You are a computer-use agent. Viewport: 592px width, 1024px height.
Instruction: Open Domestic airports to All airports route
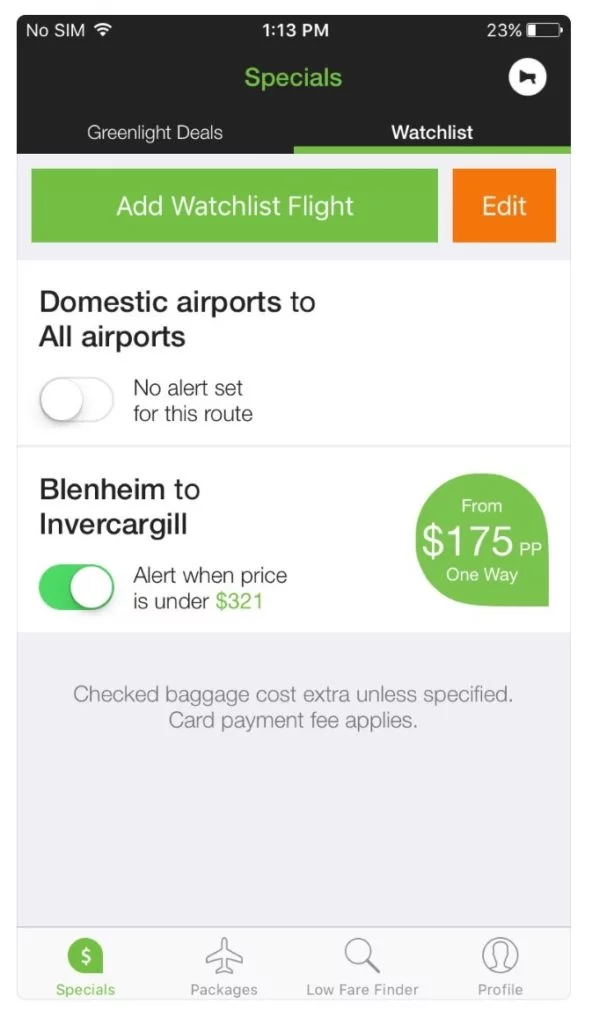click(178, 319)
